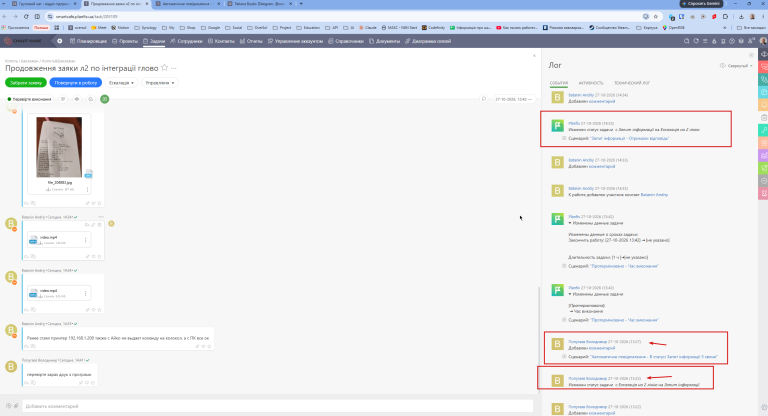768x416 pixels.
Task: Open the Сотрудники menu item
Action: point(186,41)
